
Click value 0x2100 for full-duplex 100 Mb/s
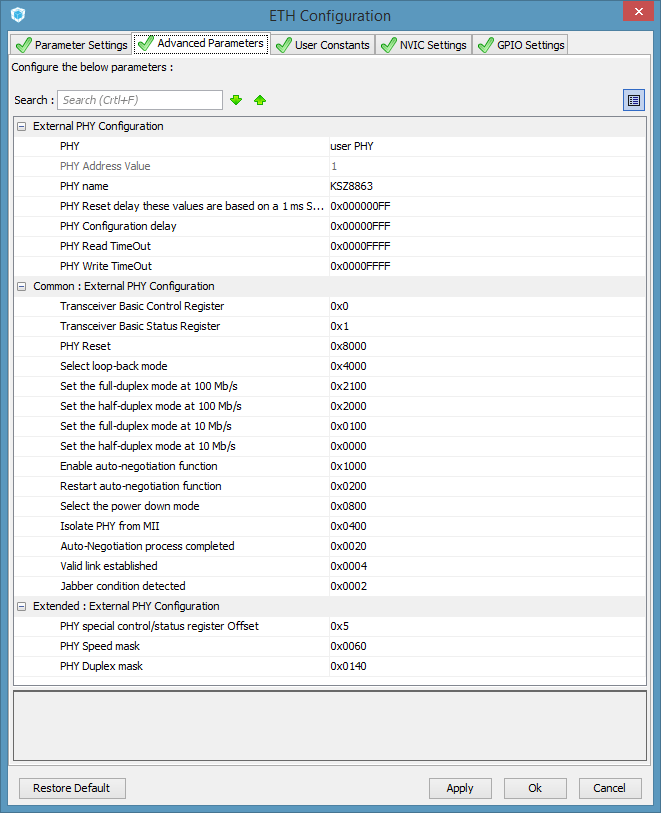[x=348, y=386]
